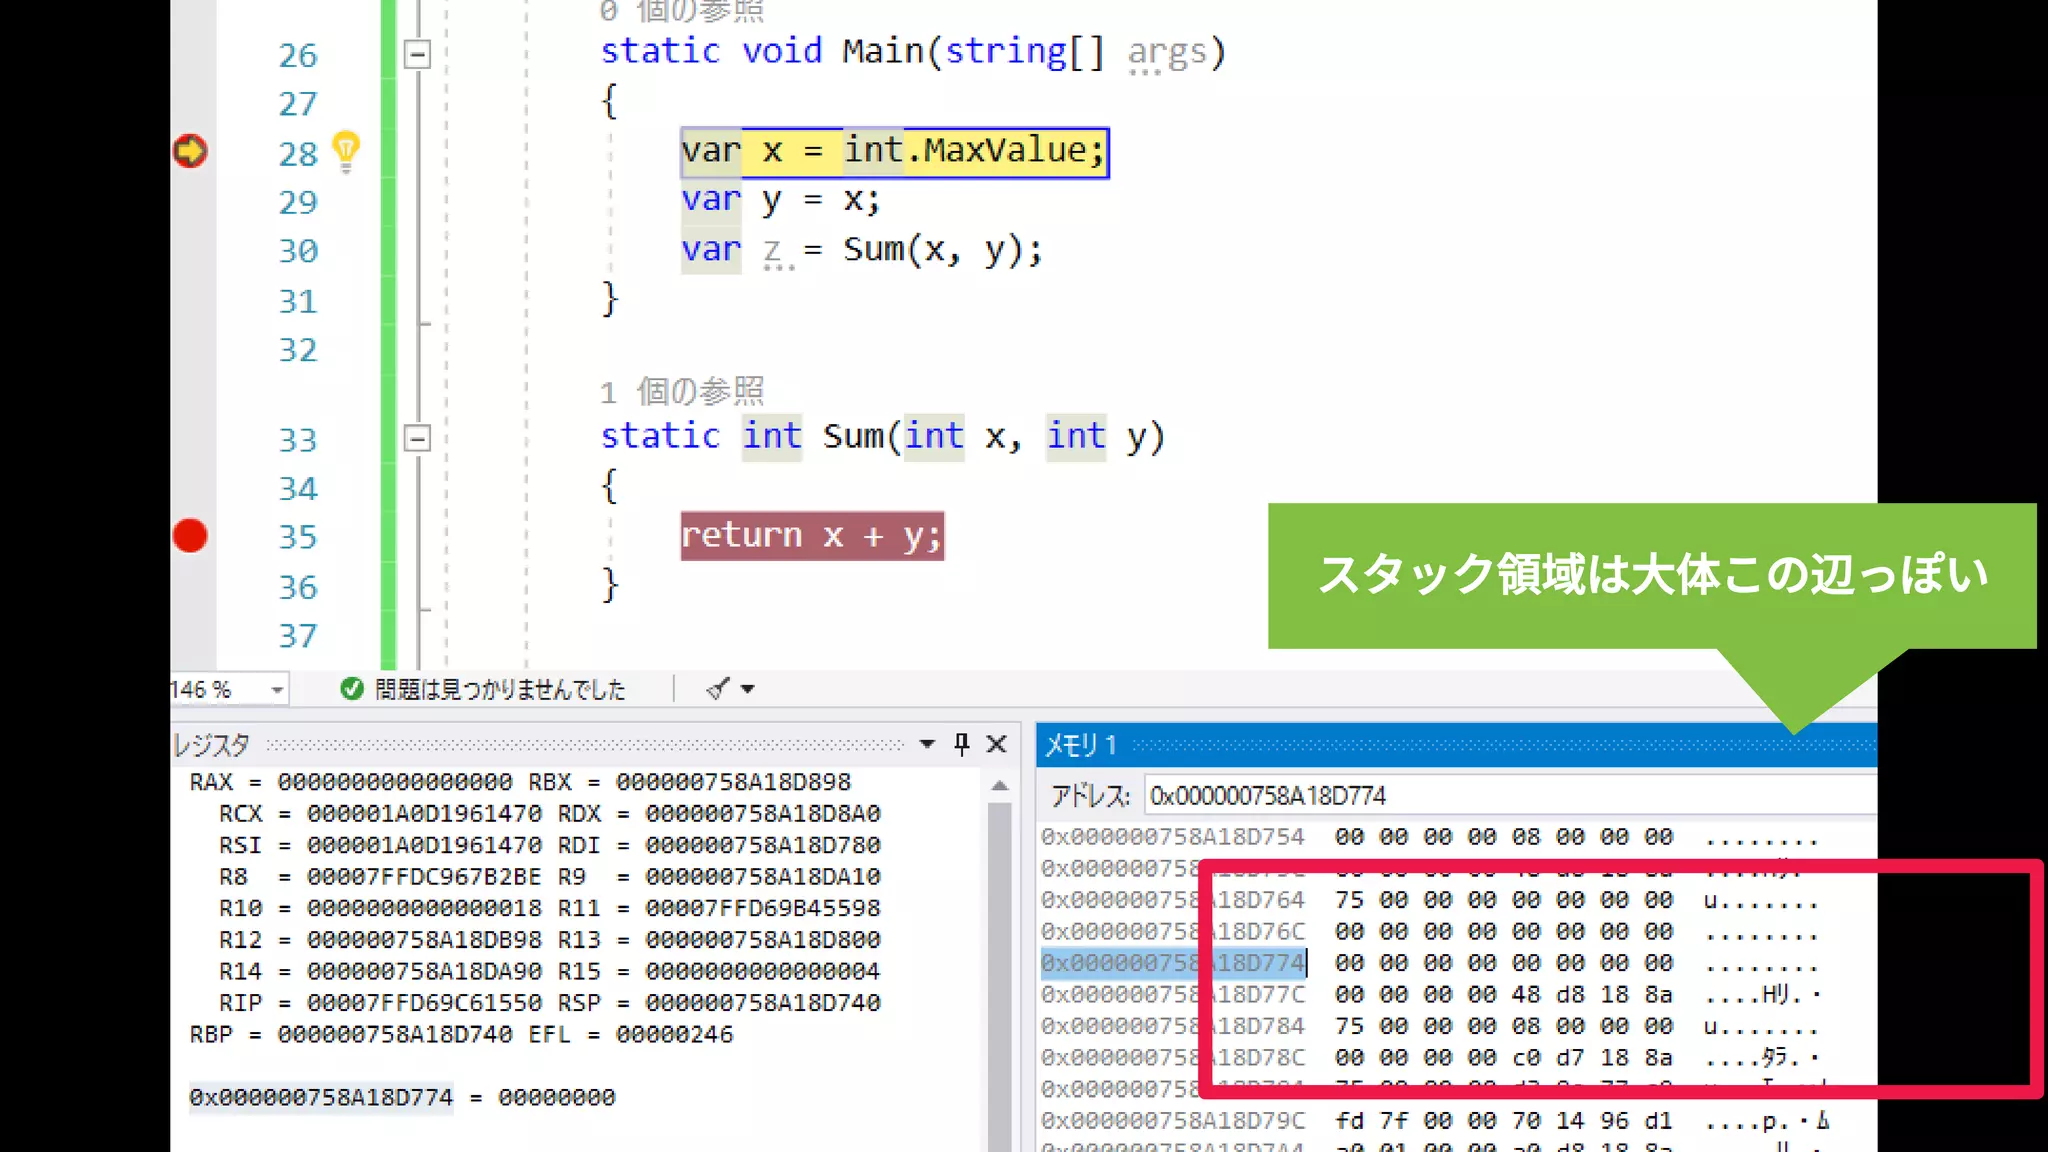Screen dimensions: 2048x1152
Task: Select the Memory 1 panel title tab
Action: coord(1081,745)
